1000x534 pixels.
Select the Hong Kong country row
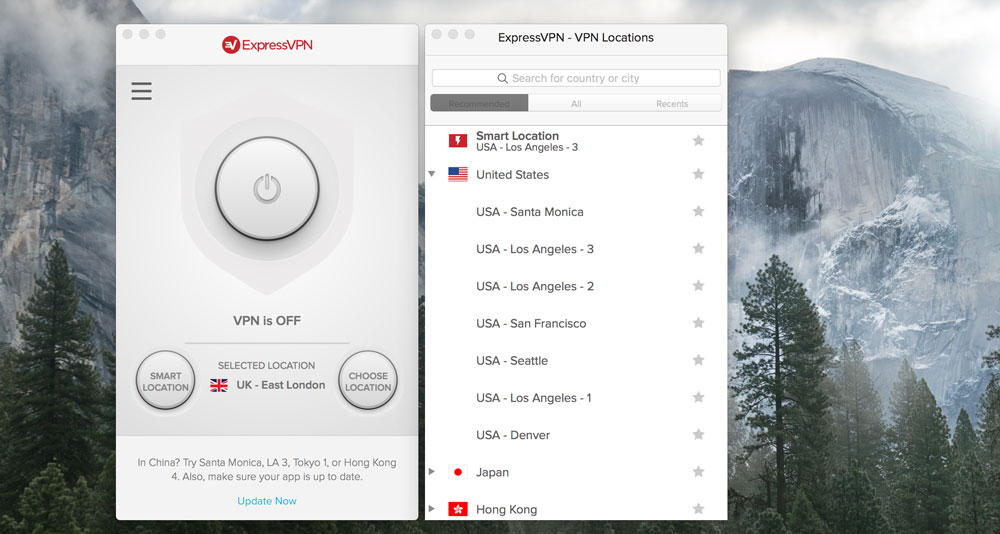coord(576,507)
